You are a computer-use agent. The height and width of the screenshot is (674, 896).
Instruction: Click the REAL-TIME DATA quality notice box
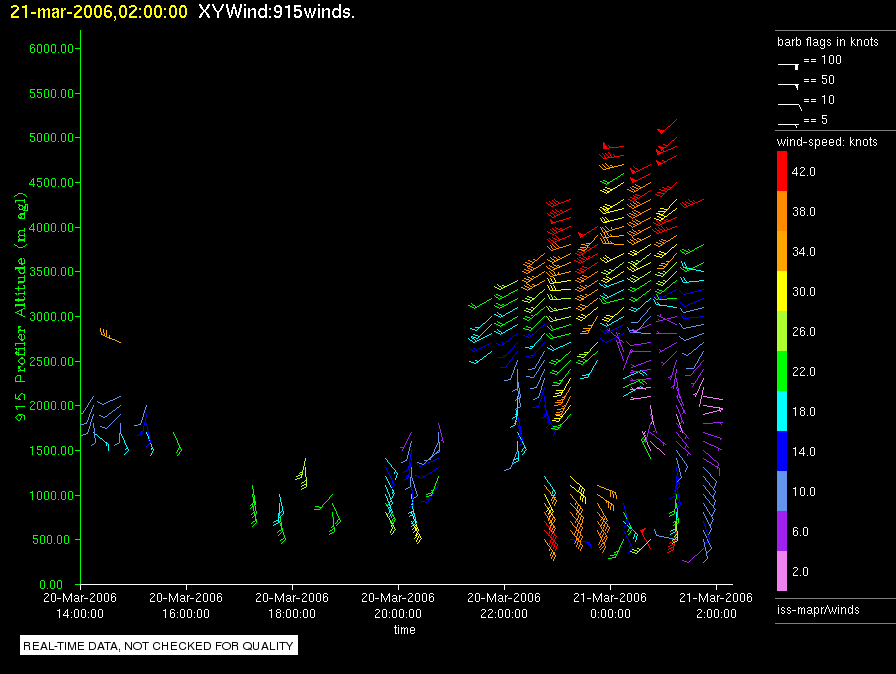(x=159, y=646)
